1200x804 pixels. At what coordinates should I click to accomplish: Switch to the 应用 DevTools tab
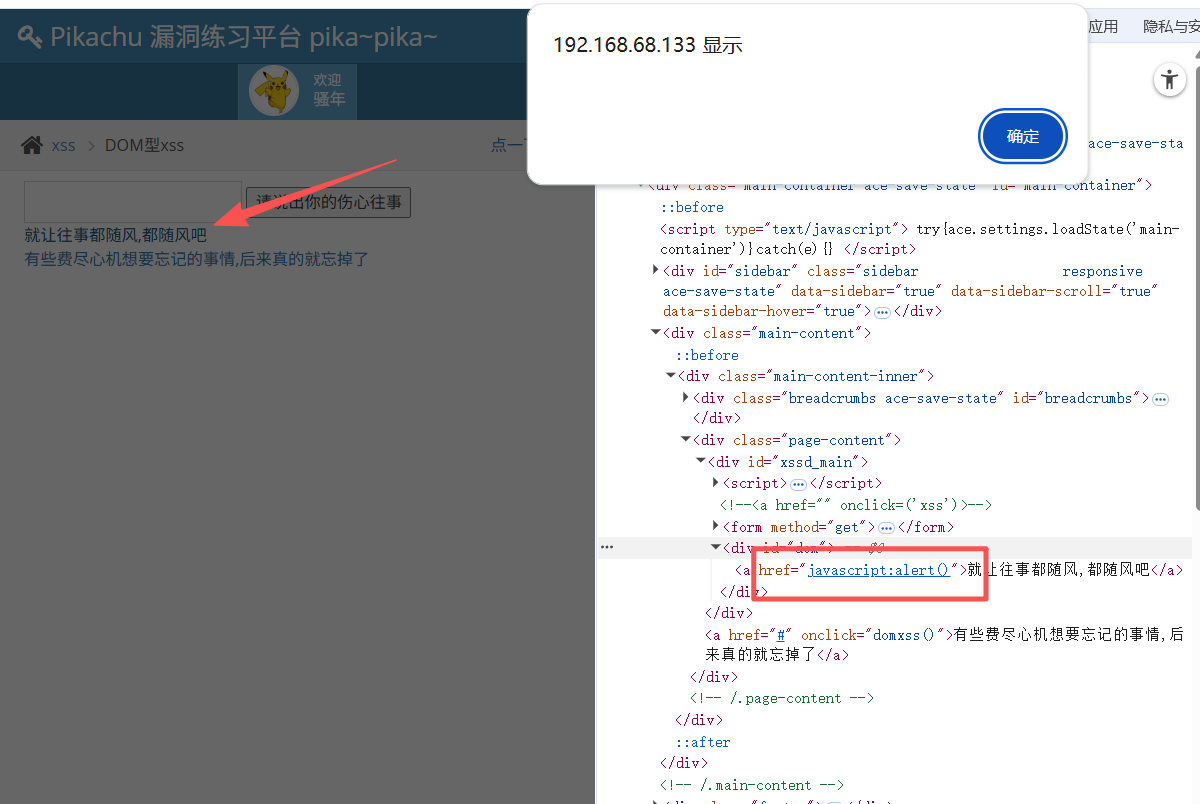(1103, 27)
